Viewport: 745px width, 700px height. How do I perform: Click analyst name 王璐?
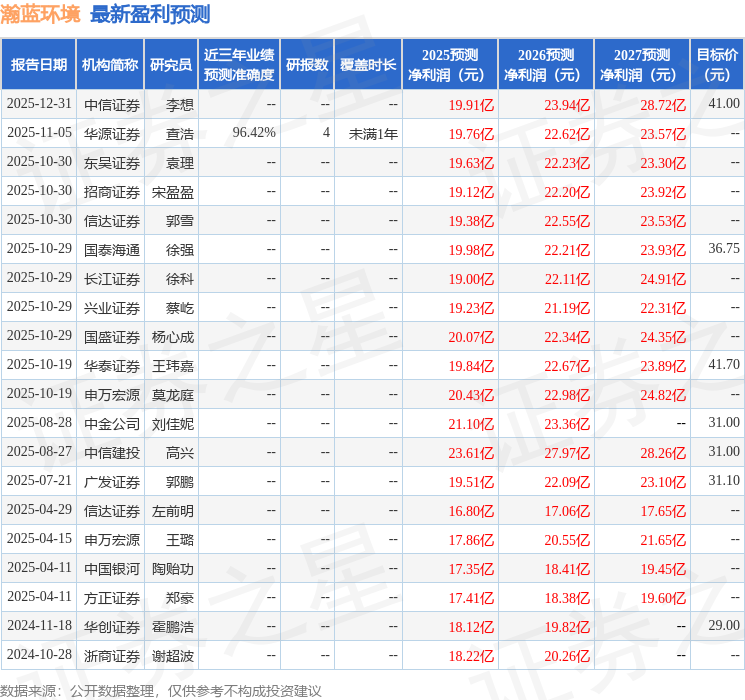(x=180, y=540)
